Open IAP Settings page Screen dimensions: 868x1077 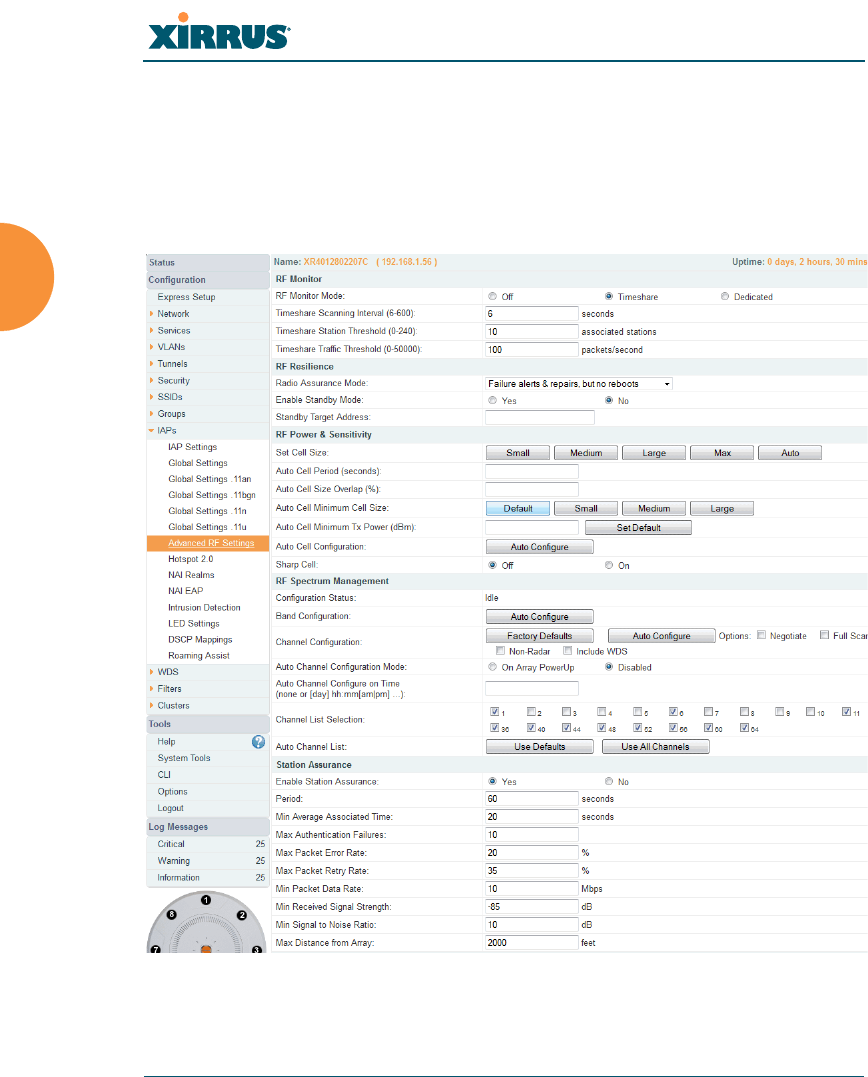pos(192,446)
